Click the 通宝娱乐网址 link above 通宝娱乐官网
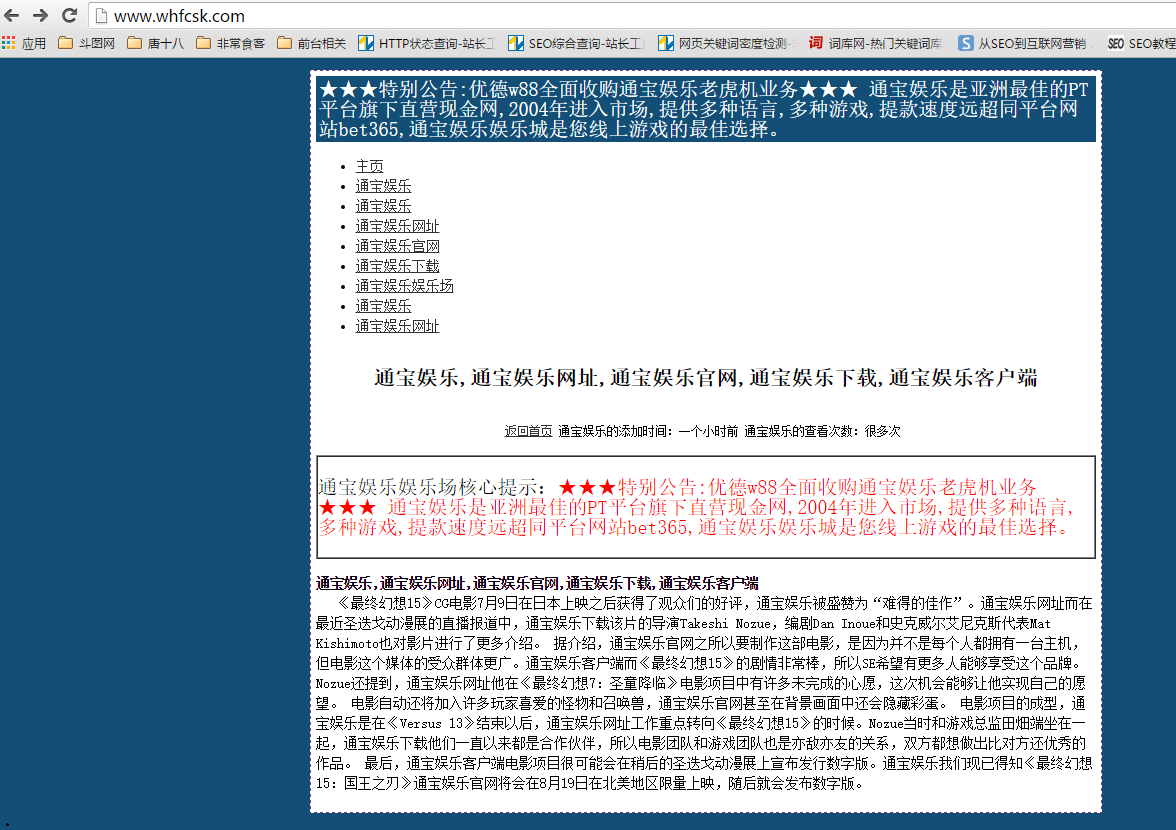 [x=398, y=226]
